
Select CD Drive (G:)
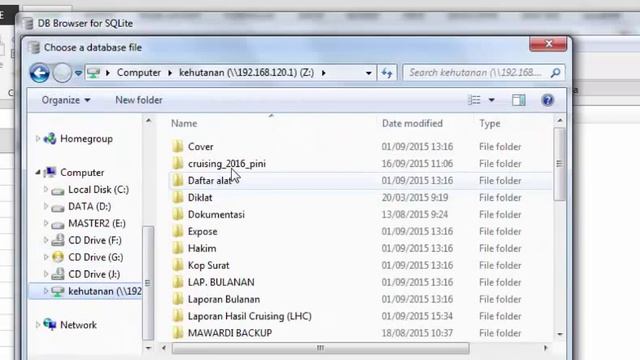[x=96, y=258]
